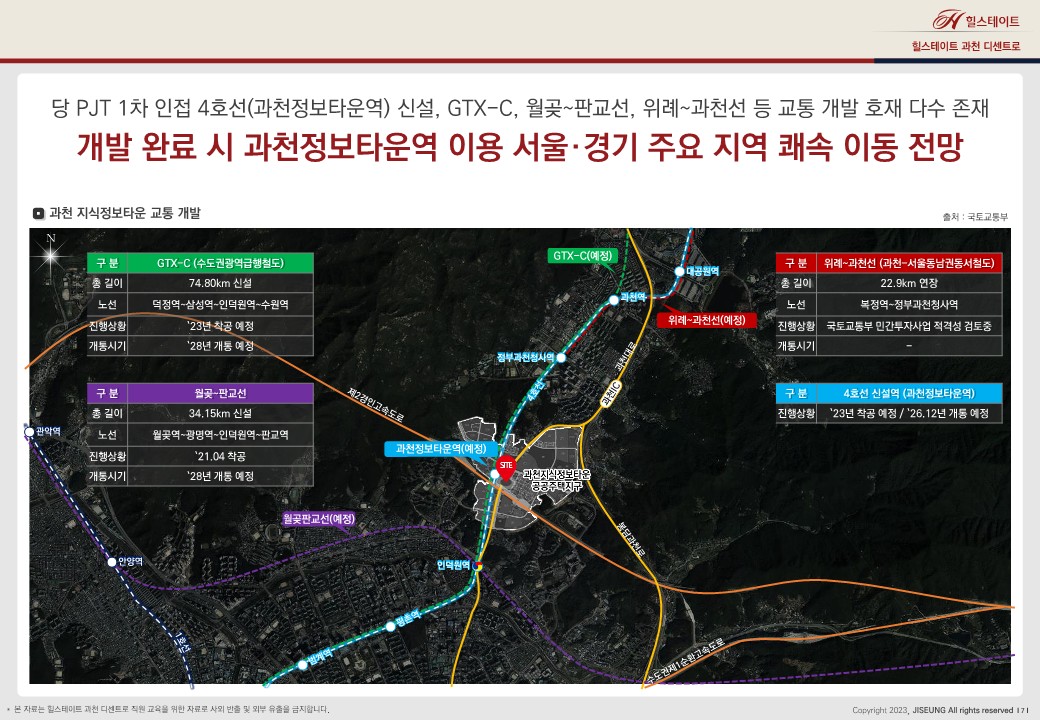The width and height of the screenshot is (1040, 720).
Task: Click the 관악역 station dot
Action: [28, 432]
